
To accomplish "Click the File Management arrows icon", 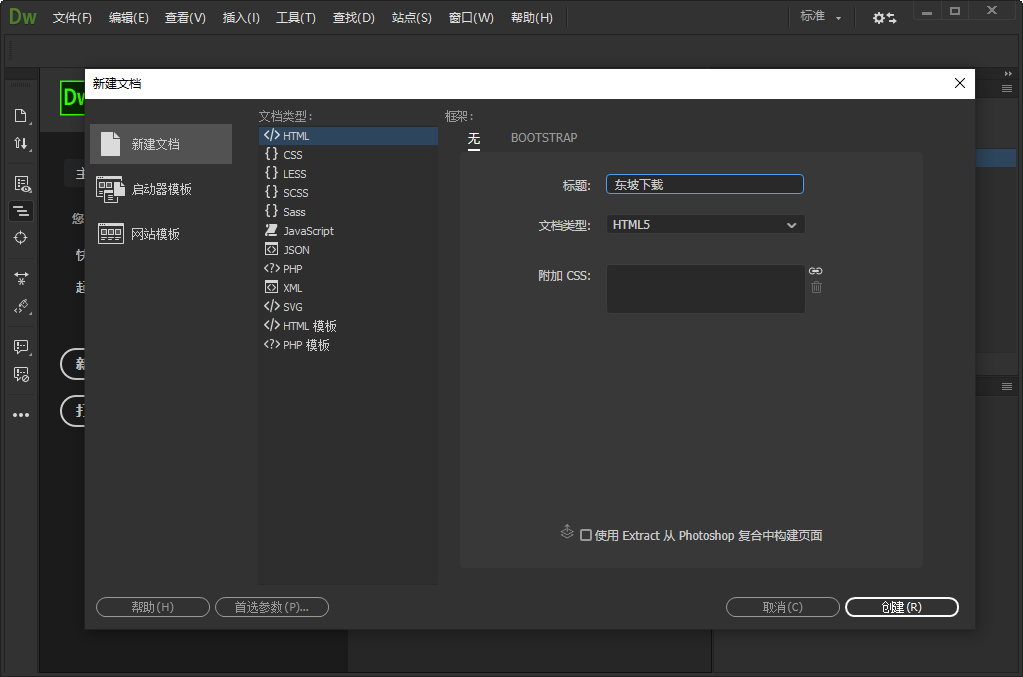I will coord(20,144).
